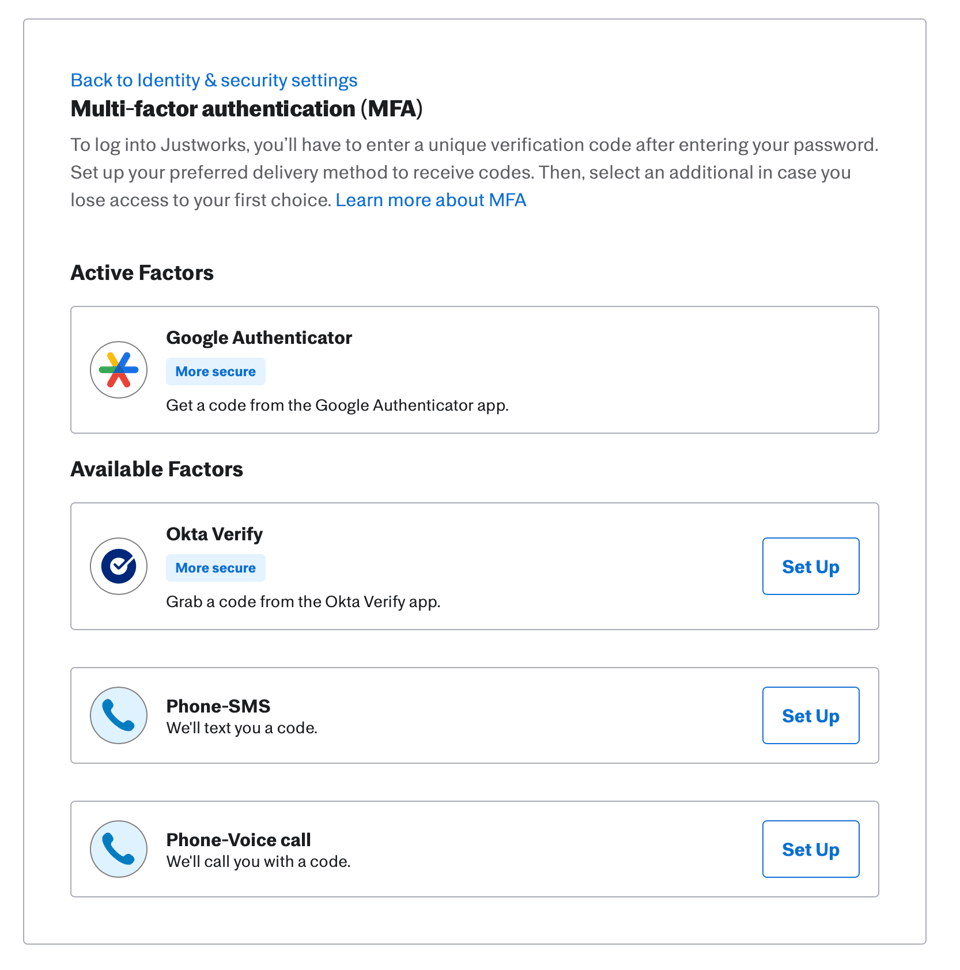Click the Phone-Voice call factor title
Screen dimensions: 960x970
(x=239, y=840)
